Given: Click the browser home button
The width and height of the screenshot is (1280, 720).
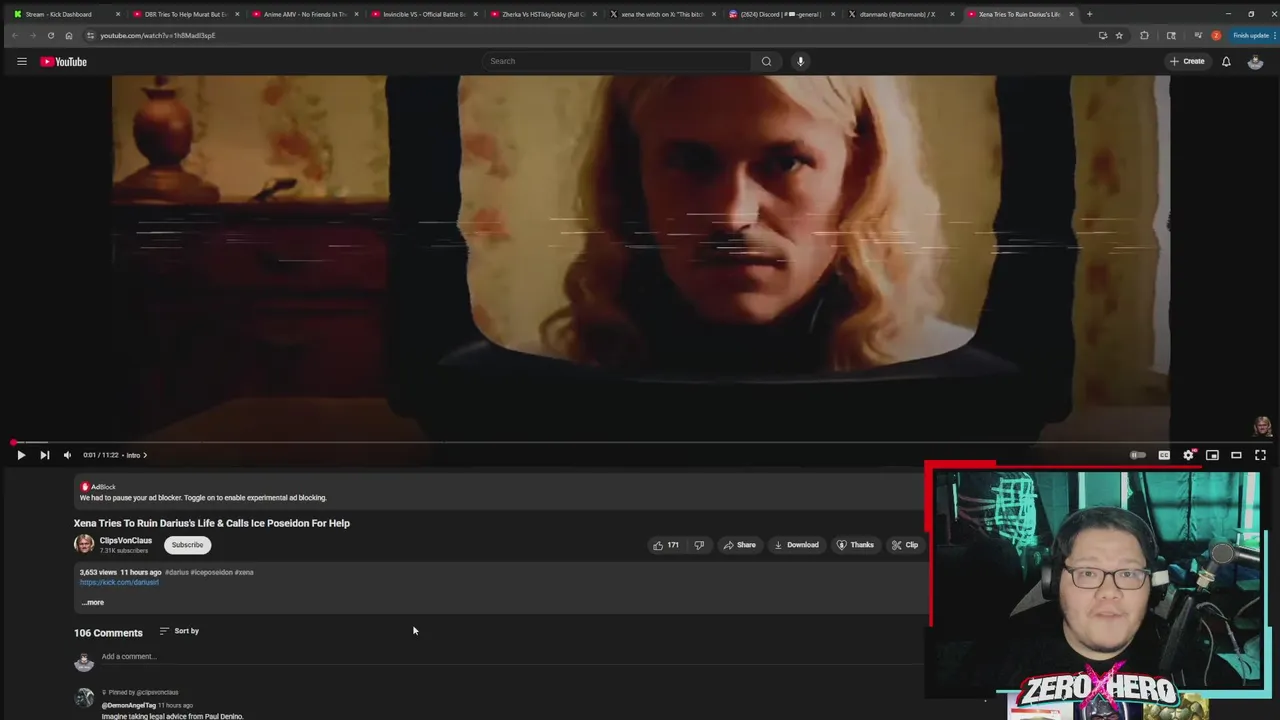Looking at the screenshot, I should (68, 35).
